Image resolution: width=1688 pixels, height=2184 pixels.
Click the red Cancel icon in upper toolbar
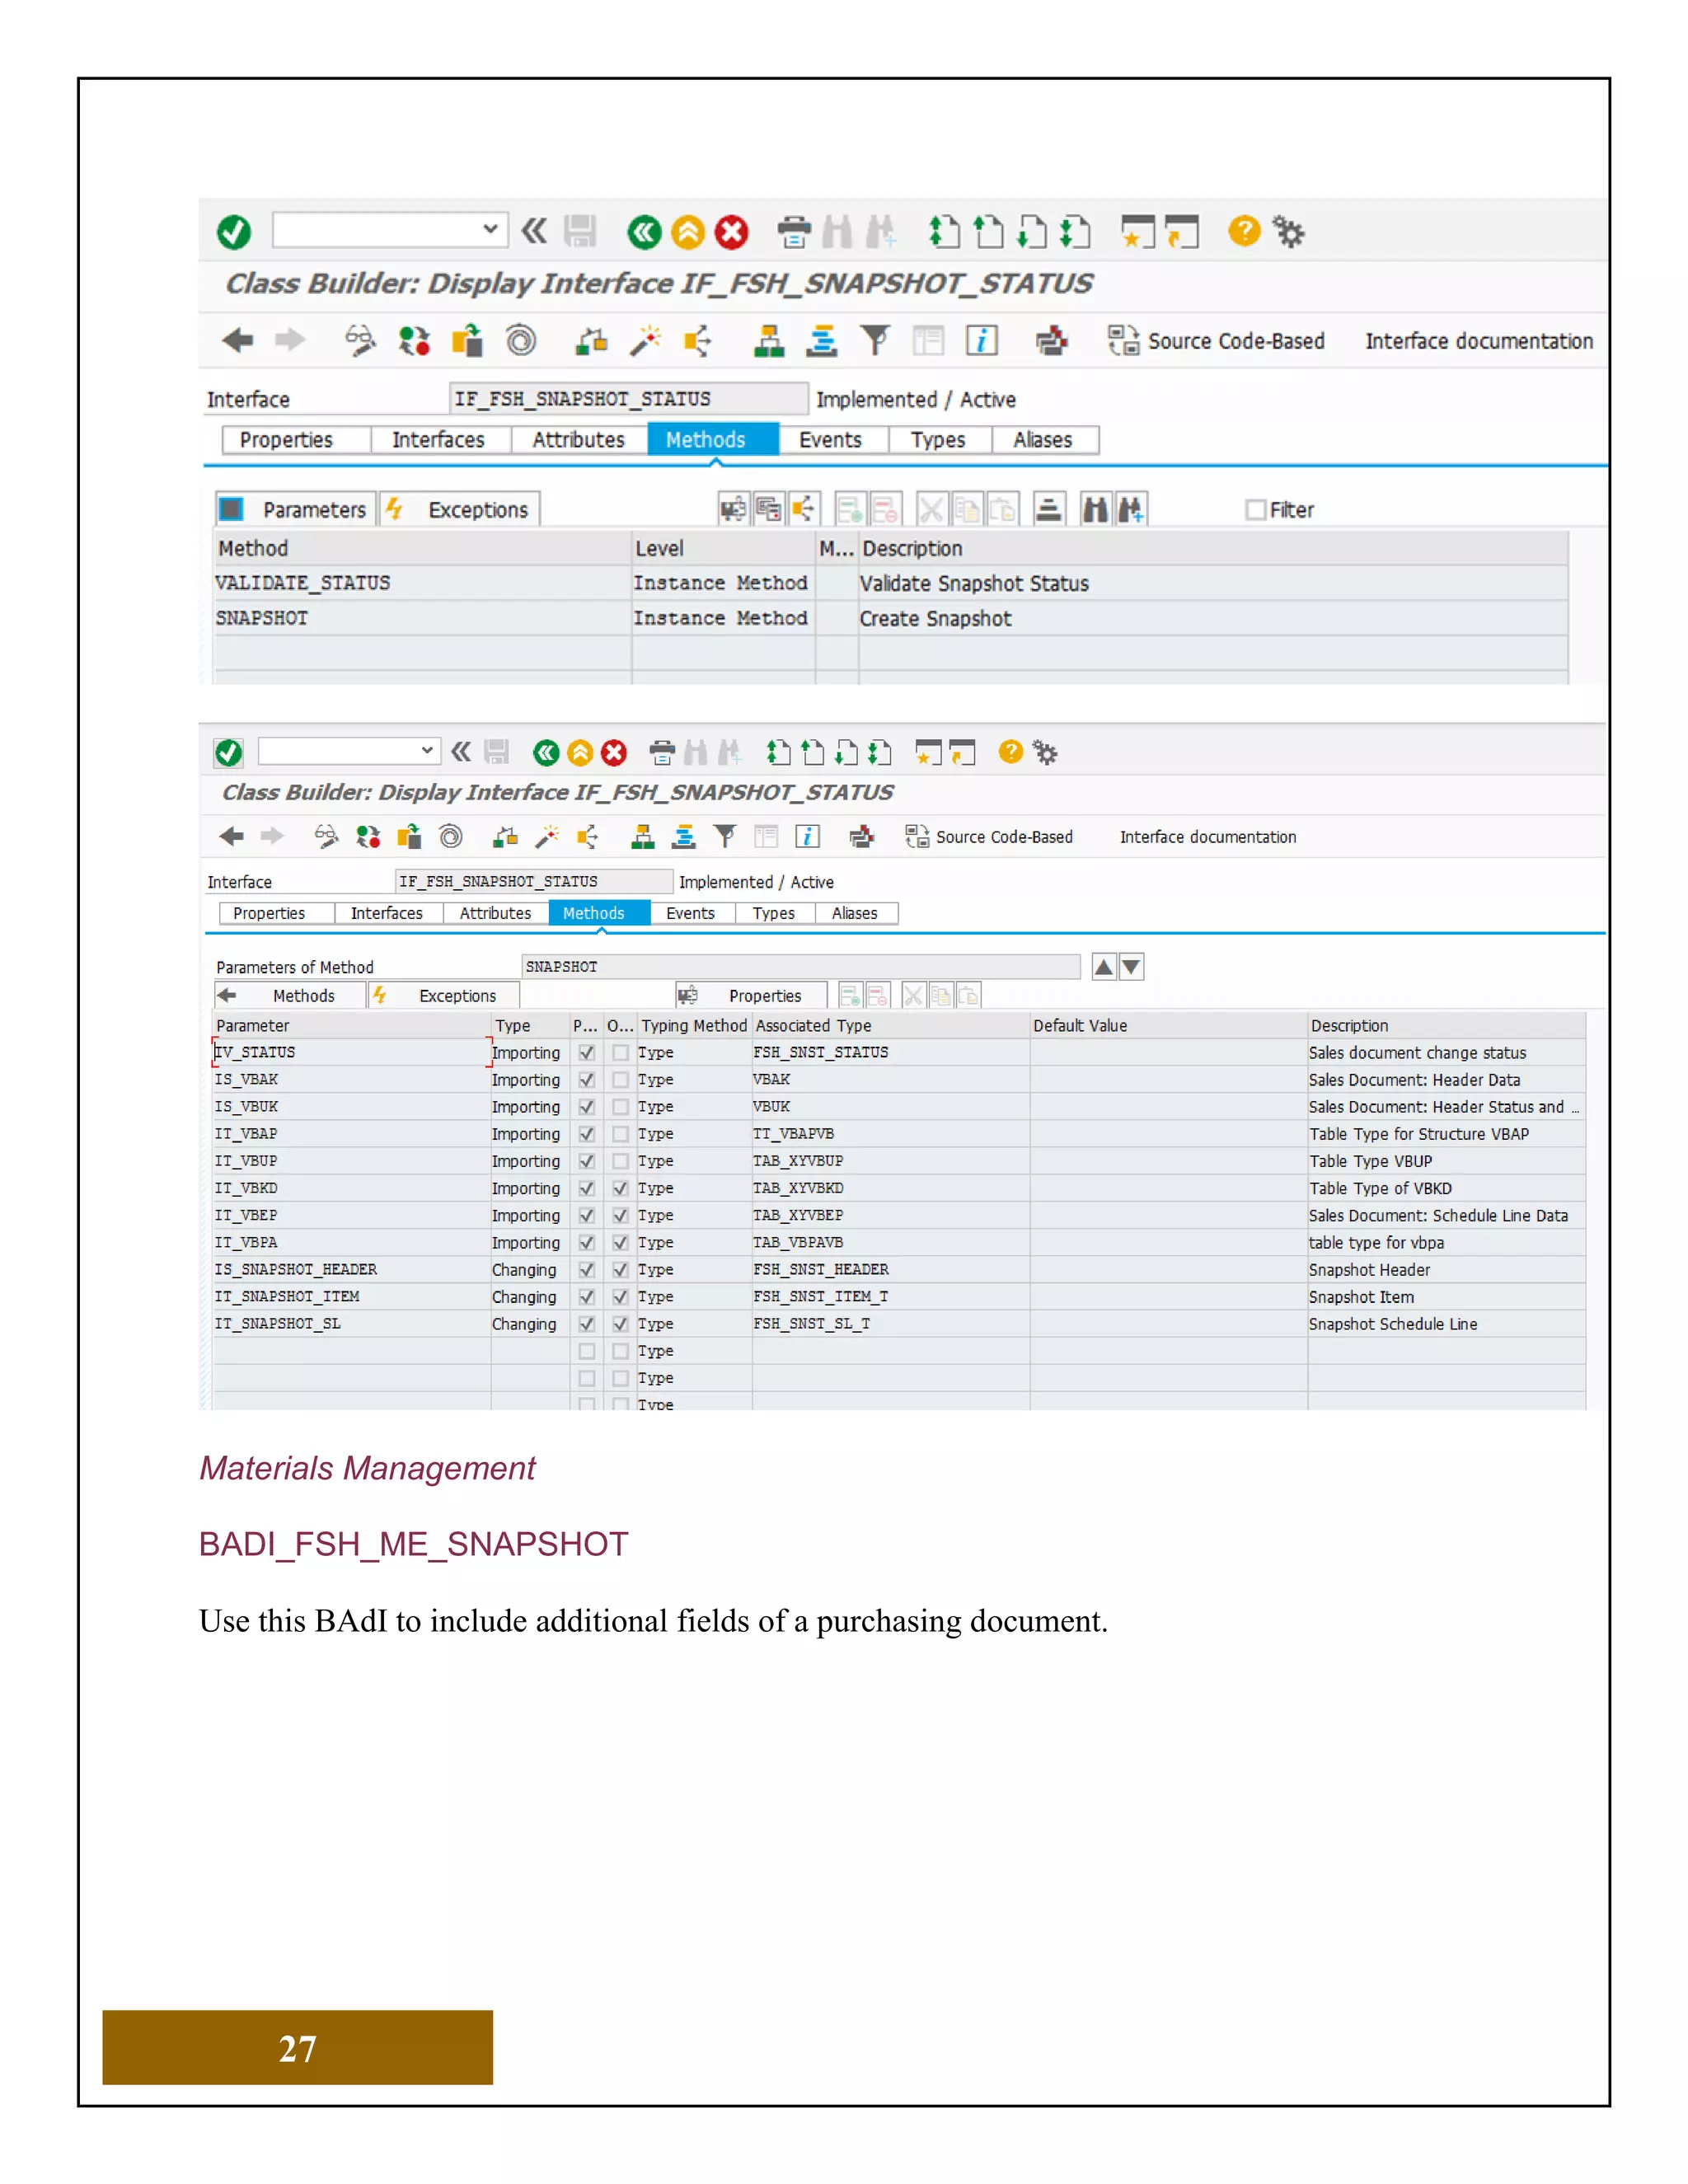click(732, 232)
